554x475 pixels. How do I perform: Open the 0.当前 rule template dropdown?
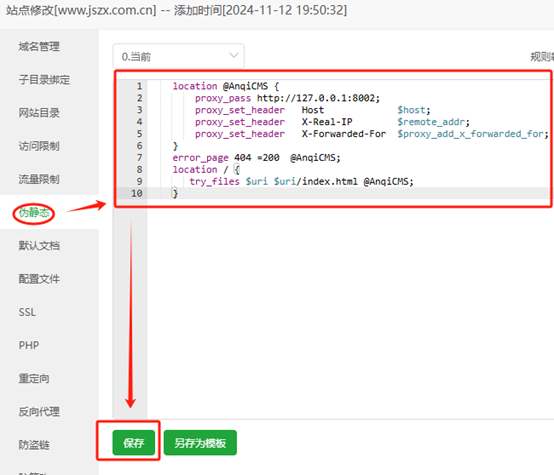[178, 56]
